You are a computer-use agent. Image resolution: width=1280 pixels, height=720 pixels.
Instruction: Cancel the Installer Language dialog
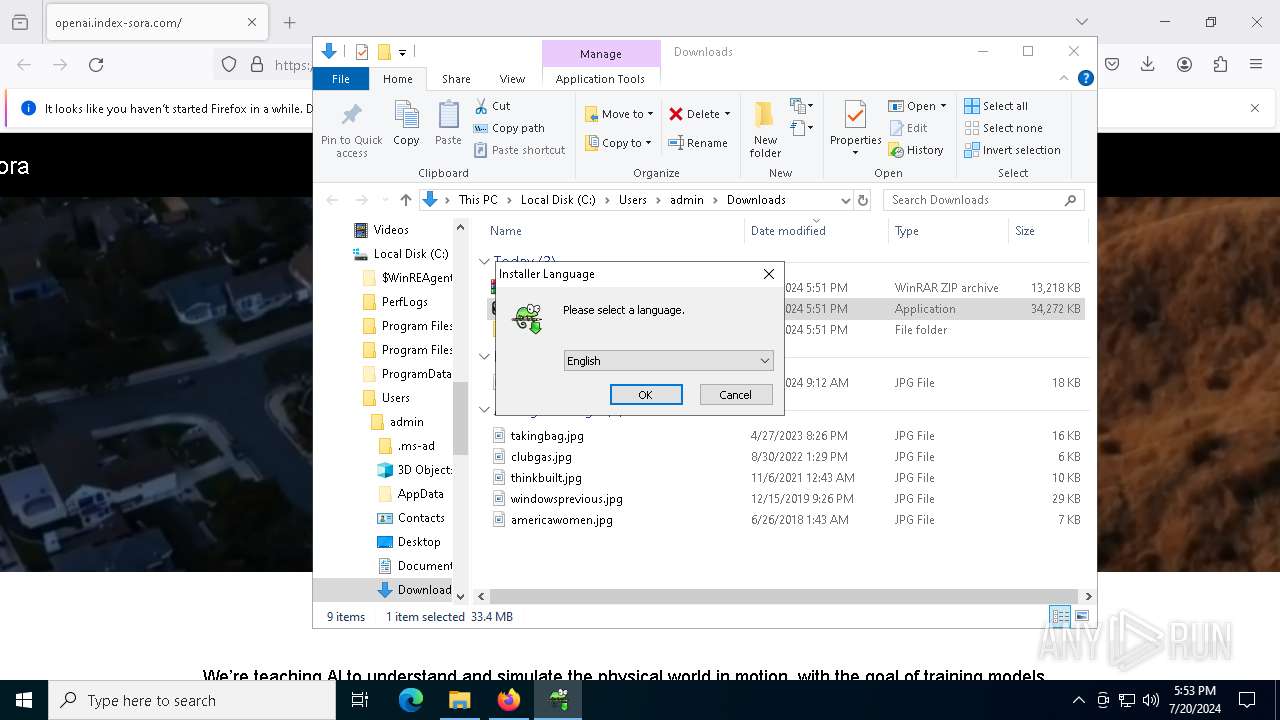tap(735, 395)
